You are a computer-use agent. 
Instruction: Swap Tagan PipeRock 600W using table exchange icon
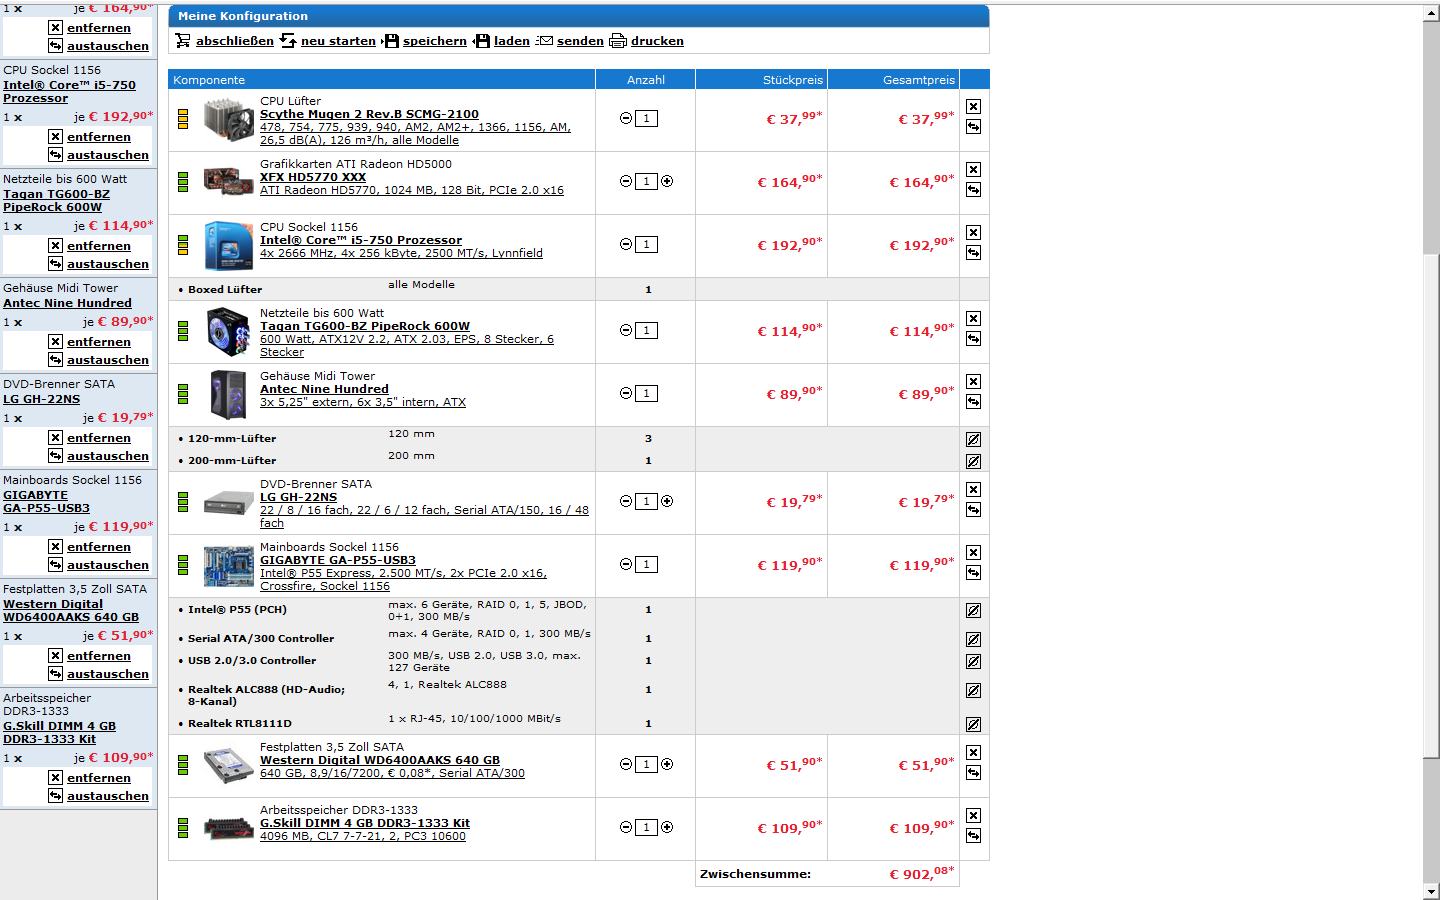(973, 339)
